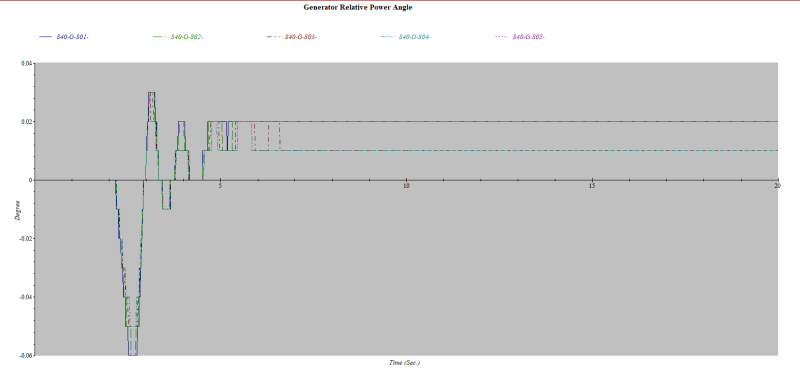
Task: Click the 15 second tick label on x-axis
Action: pyautogui.click(x=592, y=186)
